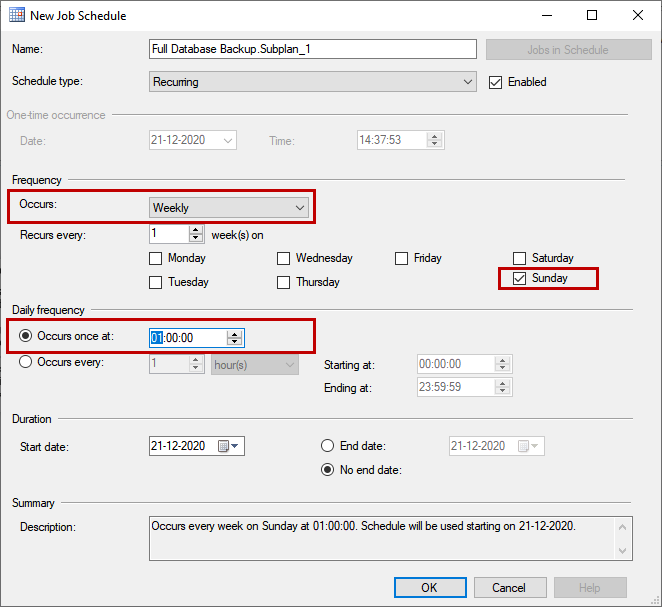Select the Occurs every radio button

pyautogui.click(x=26, y=362)
